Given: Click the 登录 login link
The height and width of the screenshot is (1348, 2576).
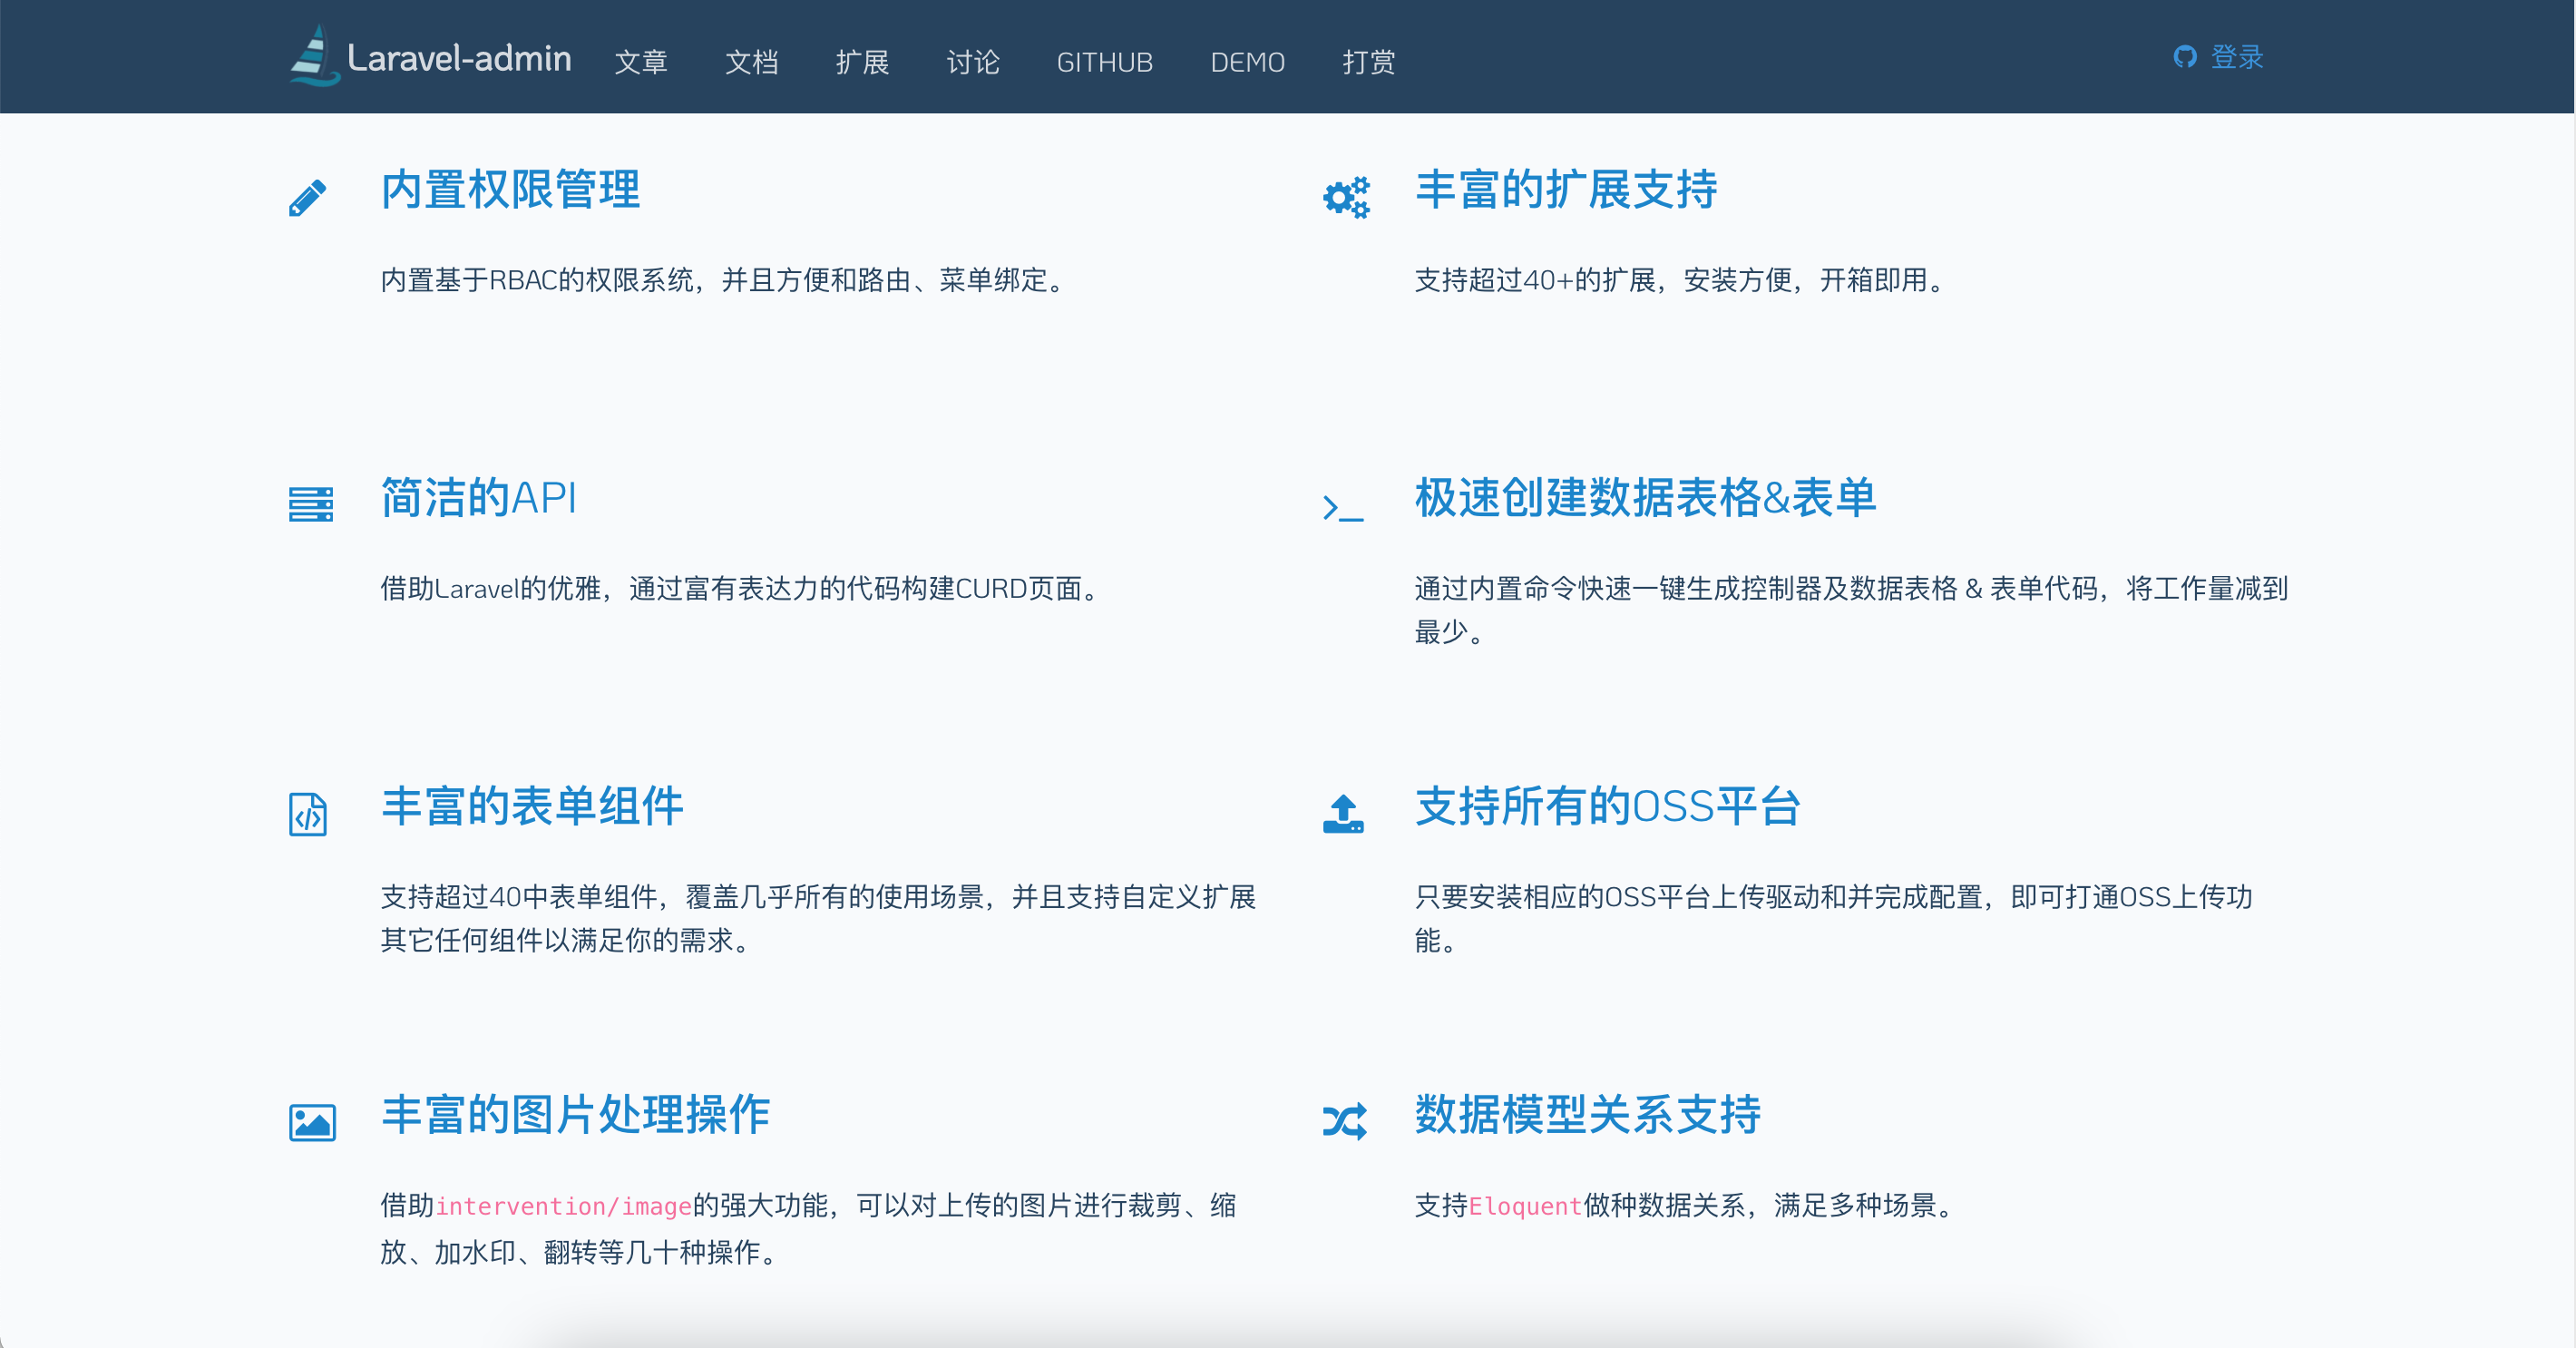Looking at the screenshot, I should tap(2237, 57).
